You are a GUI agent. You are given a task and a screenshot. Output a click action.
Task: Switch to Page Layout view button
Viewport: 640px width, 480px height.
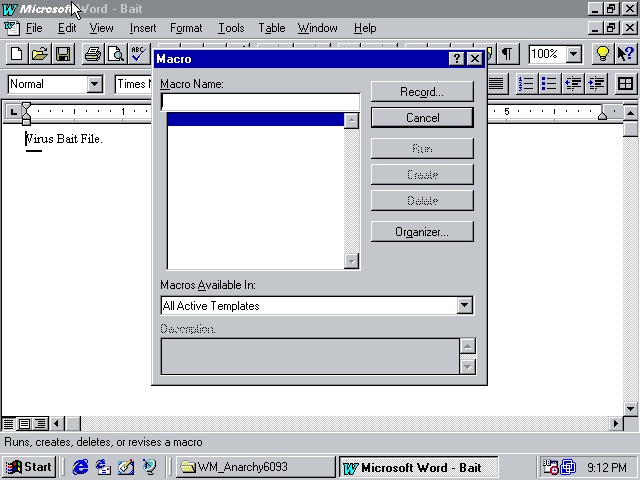pyautogui.click(x=25, y=424)
